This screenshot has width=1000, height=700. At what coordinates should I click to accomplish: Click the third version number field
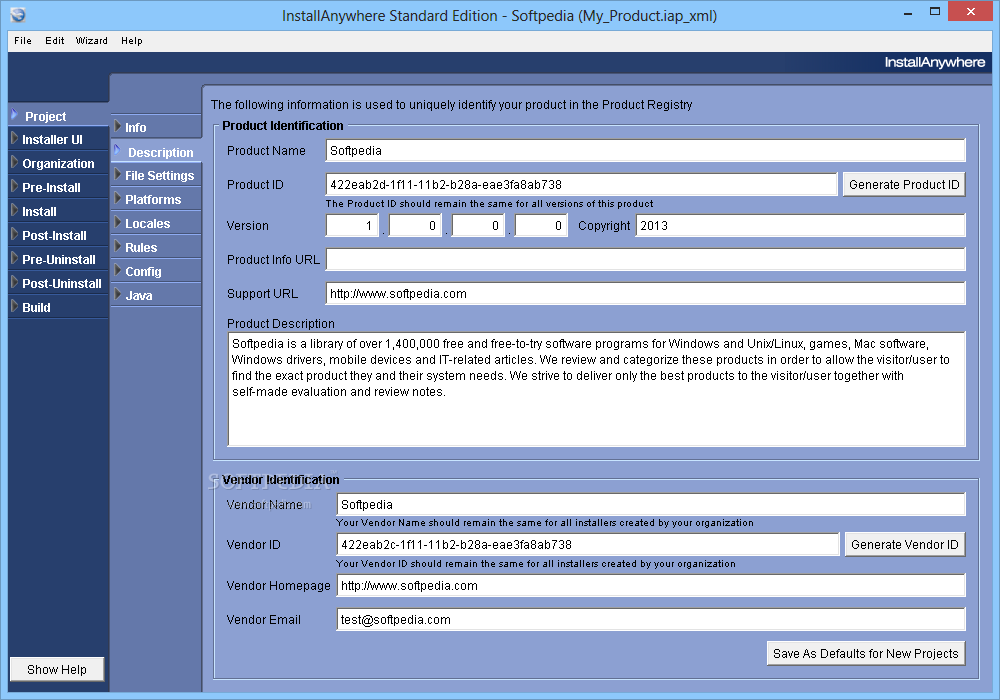(x=478, y=226)
